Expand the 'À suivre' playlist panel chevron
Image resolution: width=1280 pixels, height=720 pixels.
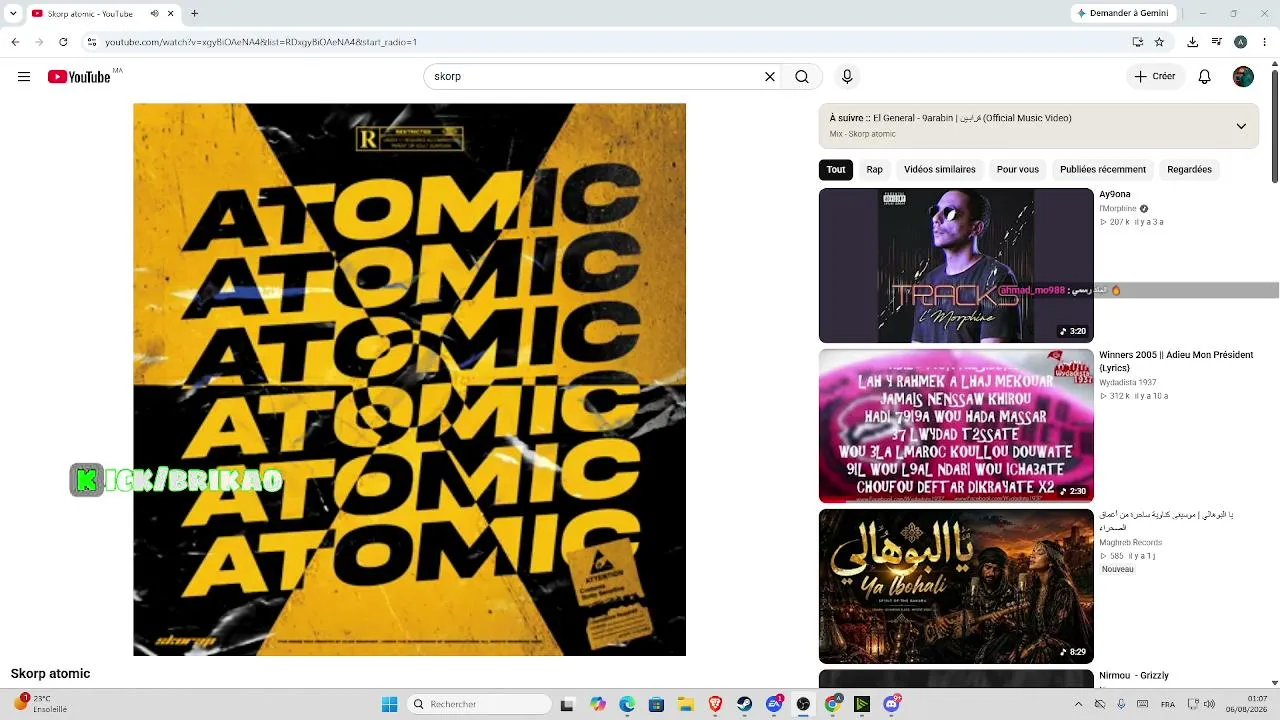(1241, 126)
